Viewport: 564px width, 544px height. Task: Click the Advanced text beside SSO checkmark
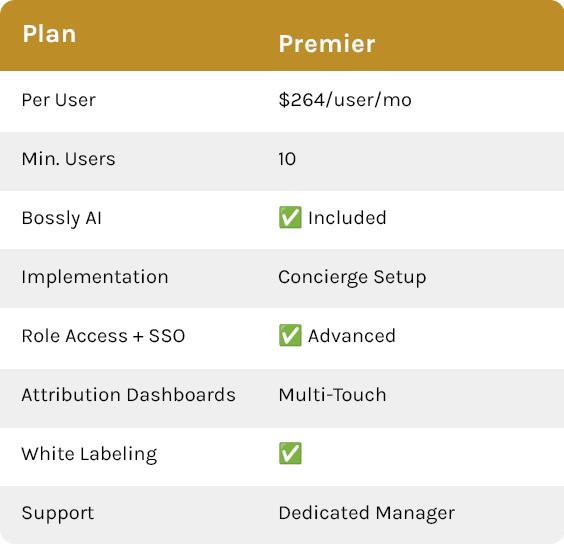352,336
